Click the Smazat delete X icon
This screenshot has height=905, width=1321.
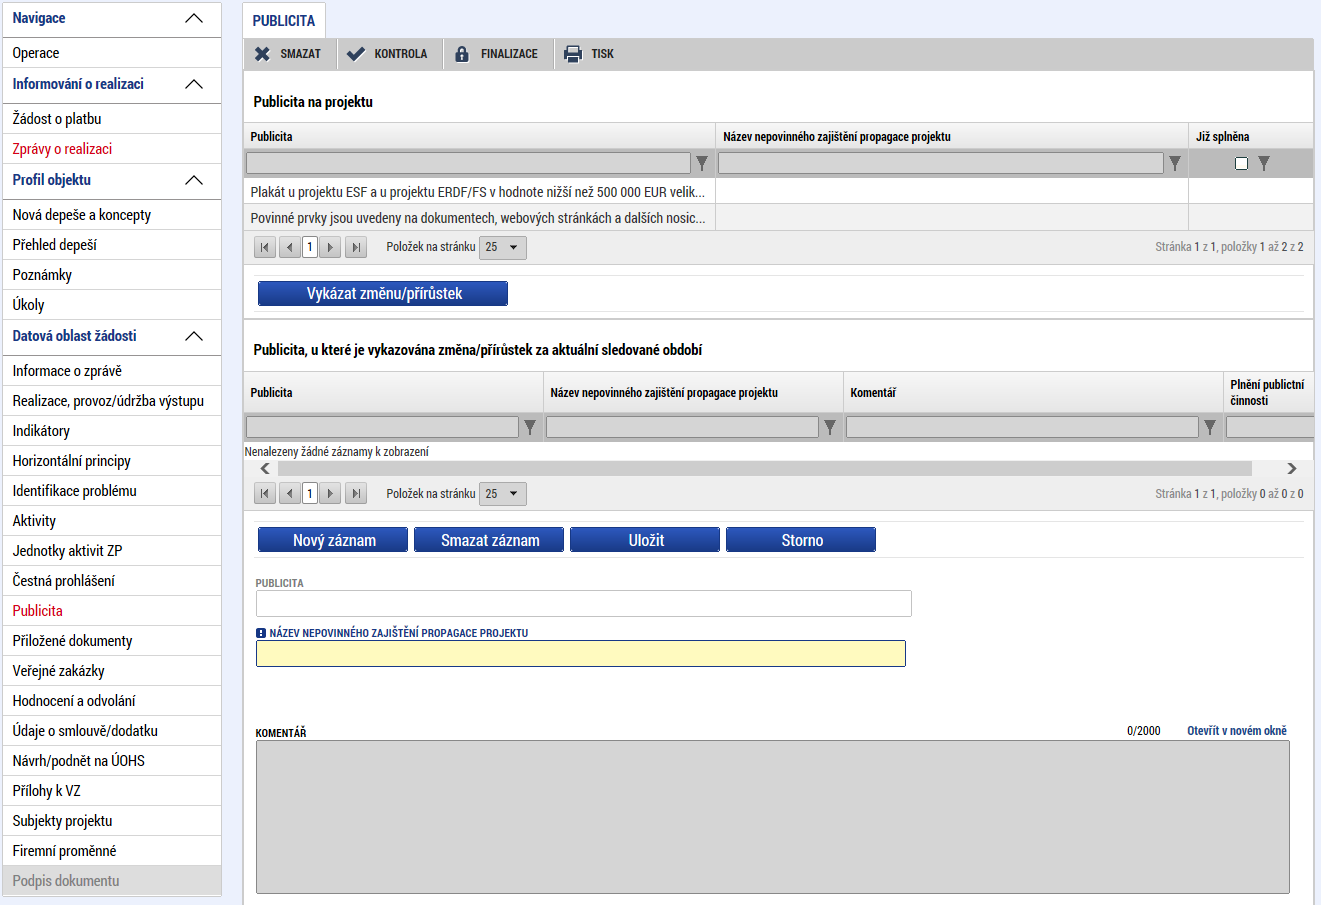point(262,54)
